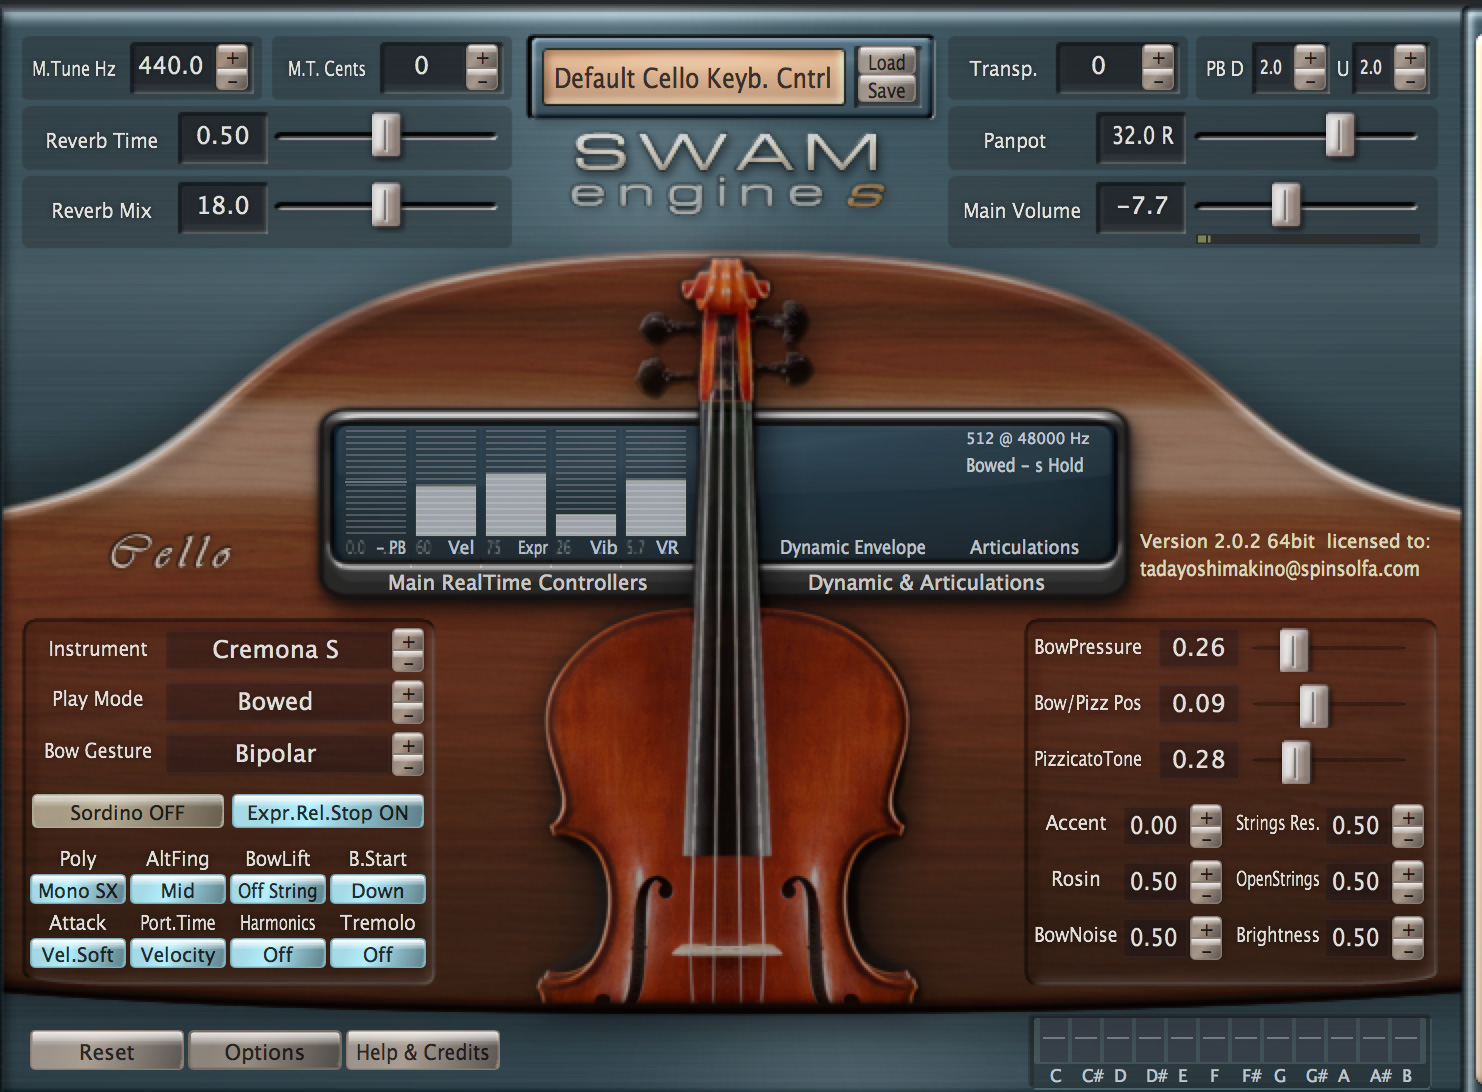Click the Reset button
Viewport: 1482px width, 1092px height.
[x=107, y=1052]
